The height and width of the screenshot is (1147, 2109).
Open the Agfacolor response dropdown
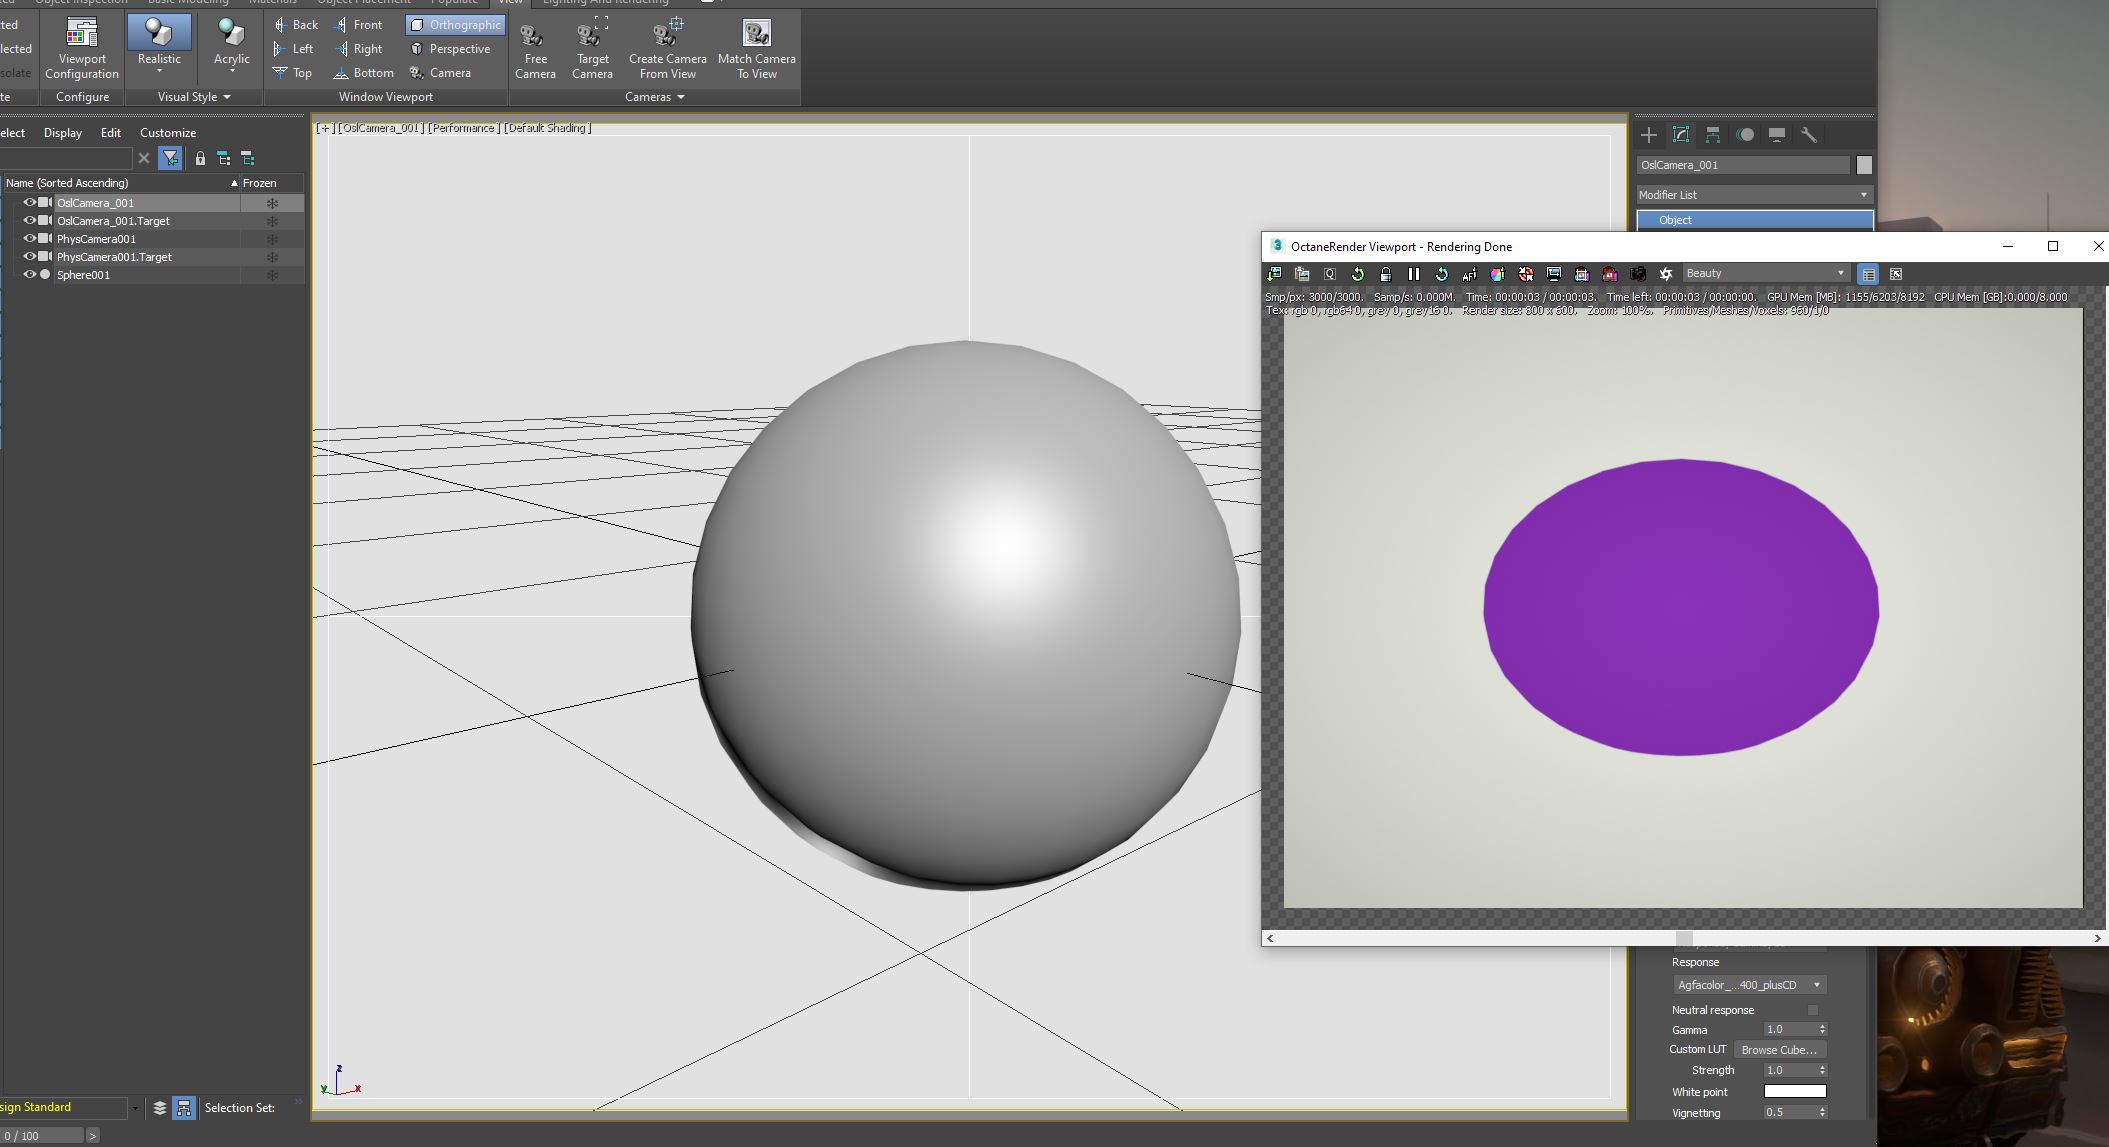click(1749, 985)
